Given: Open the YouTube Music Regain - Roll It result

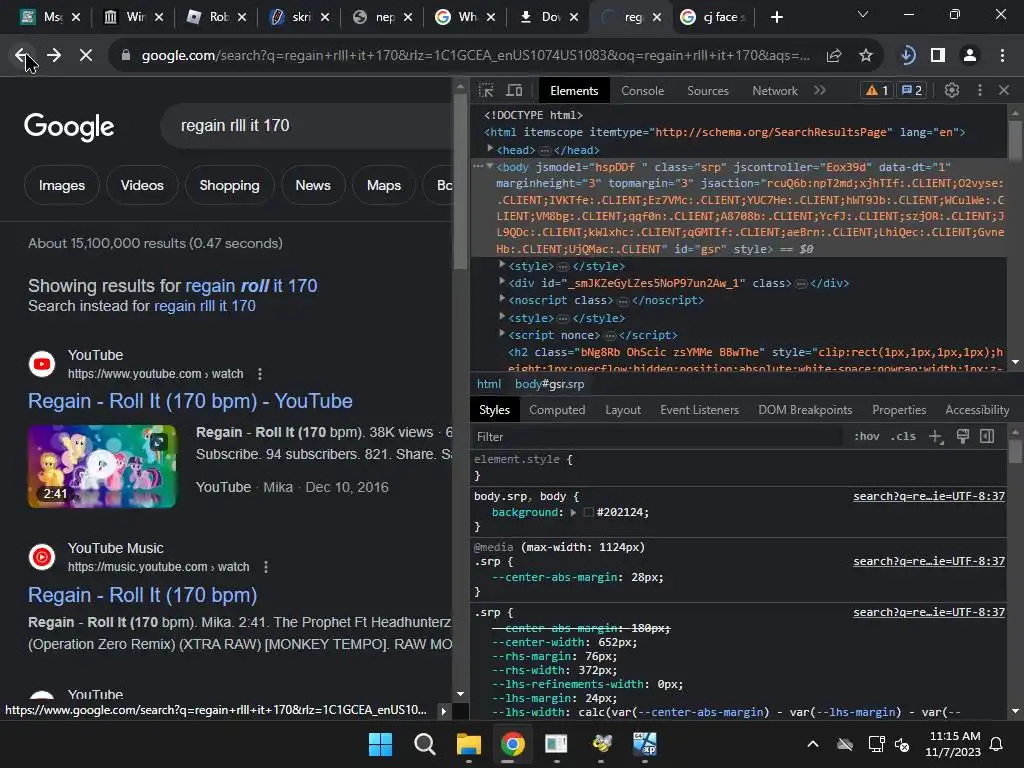Looking at the screenshot, I should pos(142,595).
